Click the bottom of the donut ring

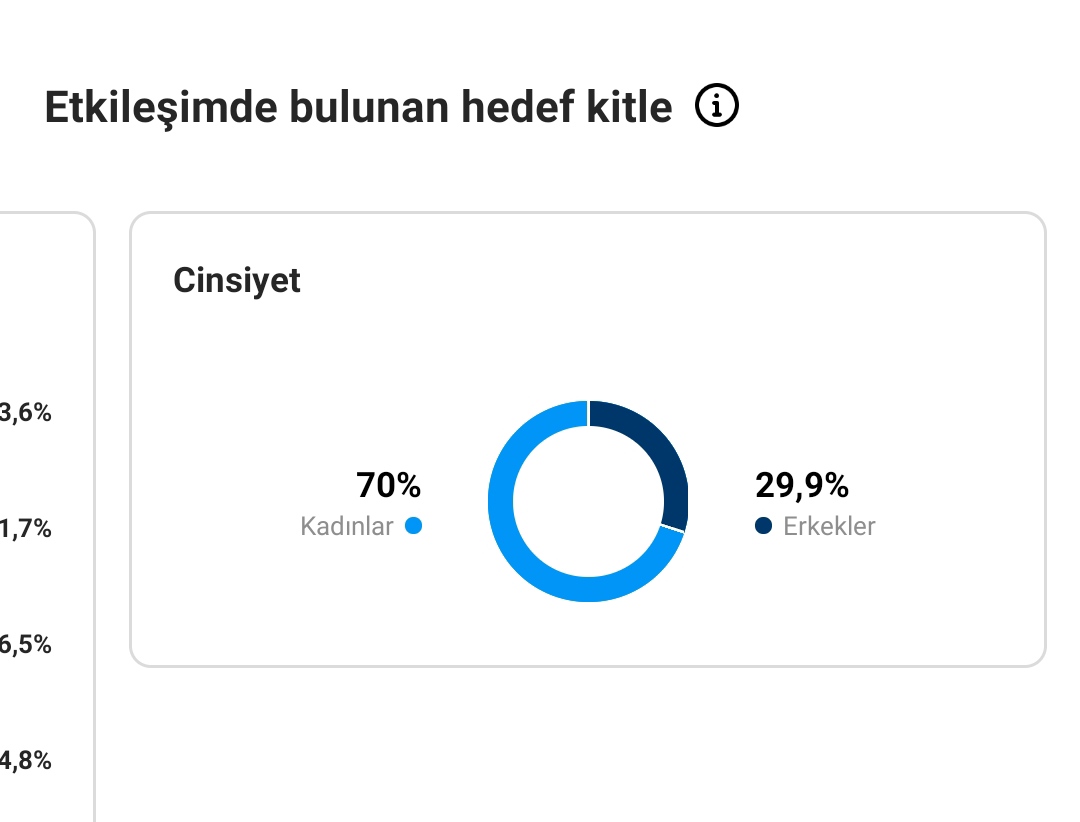pyautogui.click(x=588, y=589)
